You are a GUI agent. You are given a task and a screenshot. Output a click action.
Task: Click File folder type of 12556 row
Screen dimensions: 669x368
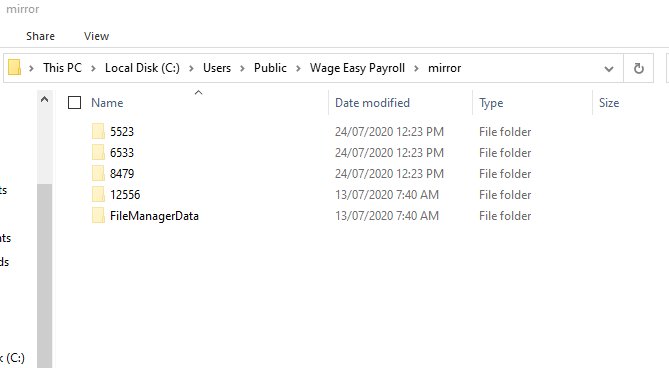[505, 194]
